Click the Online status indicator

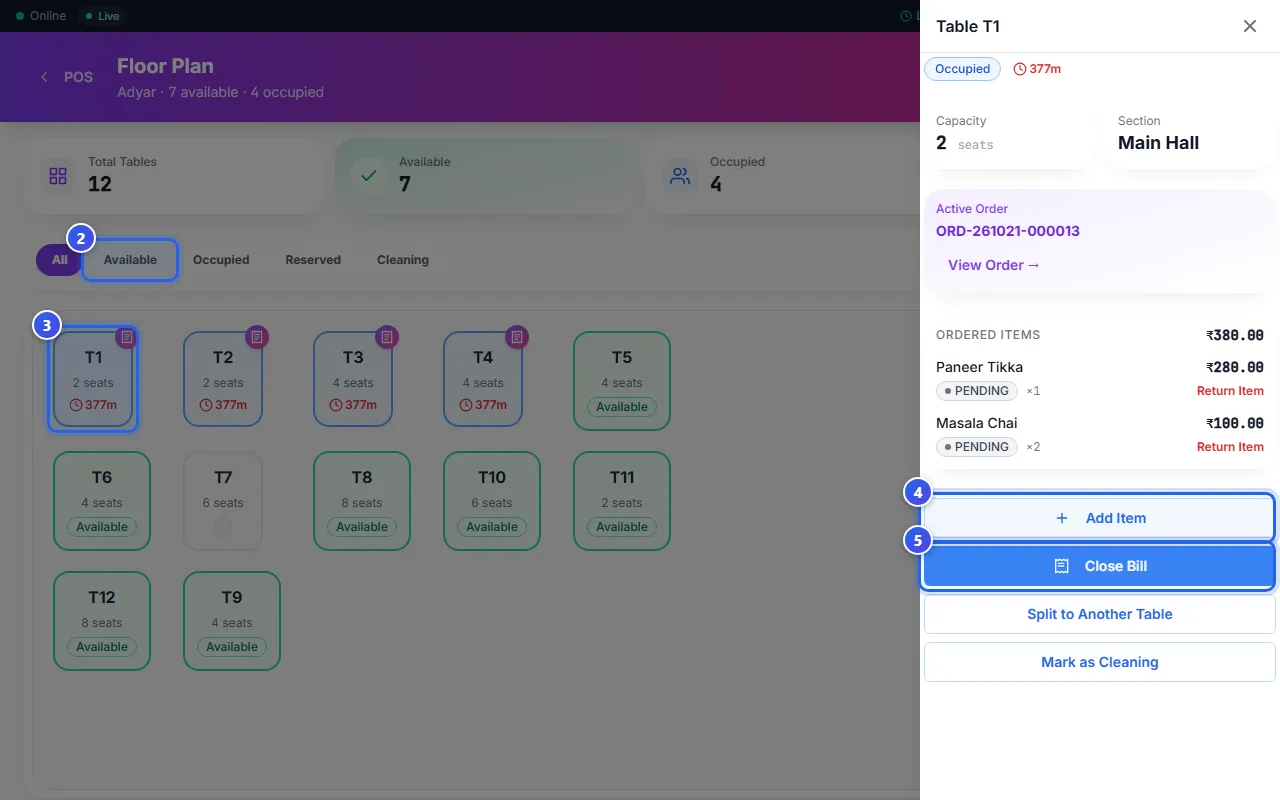41,16
